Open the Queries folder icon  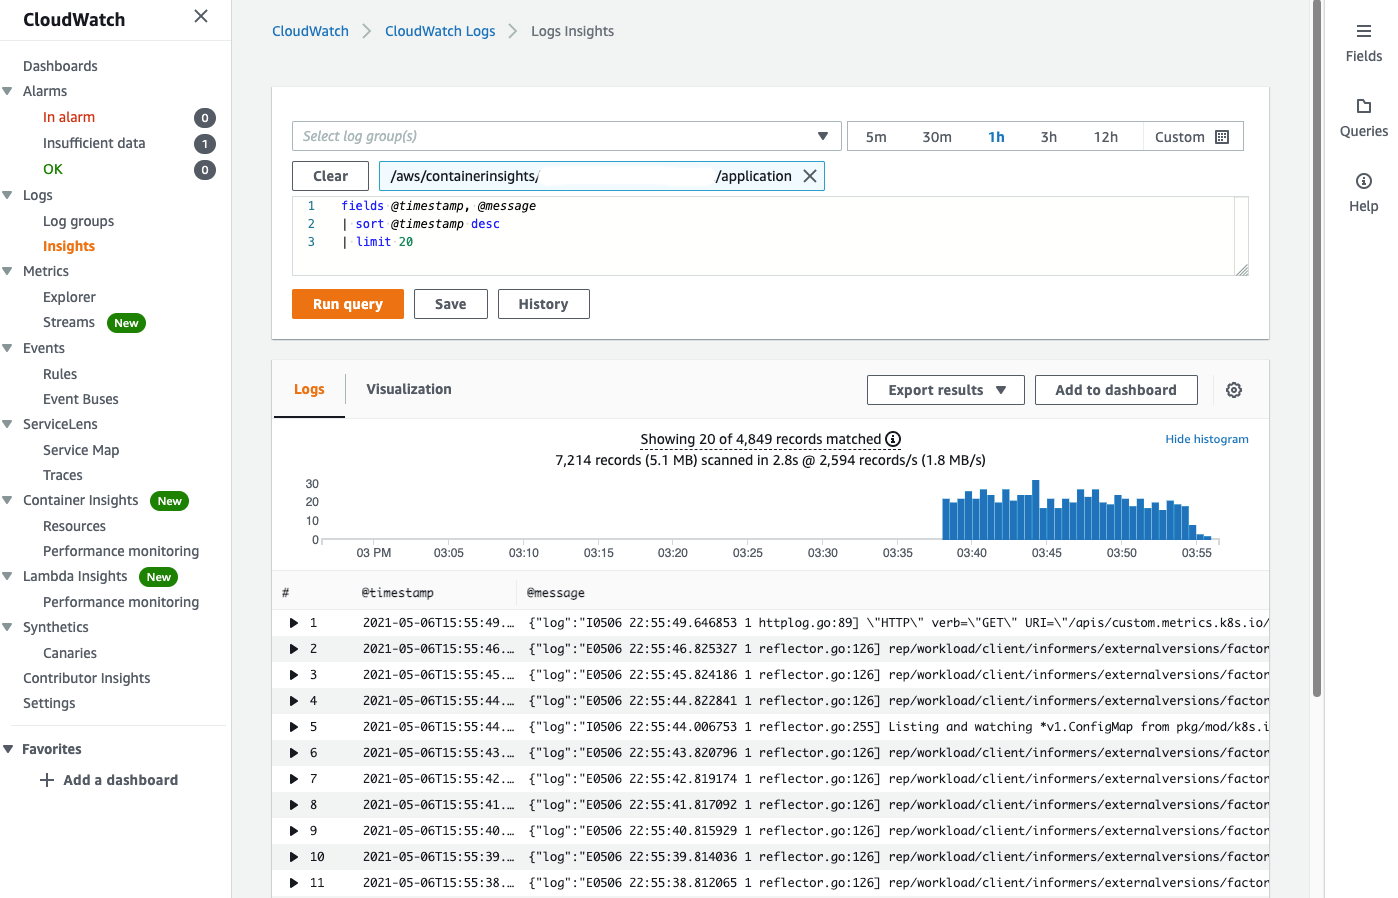tap(1363, 106)
